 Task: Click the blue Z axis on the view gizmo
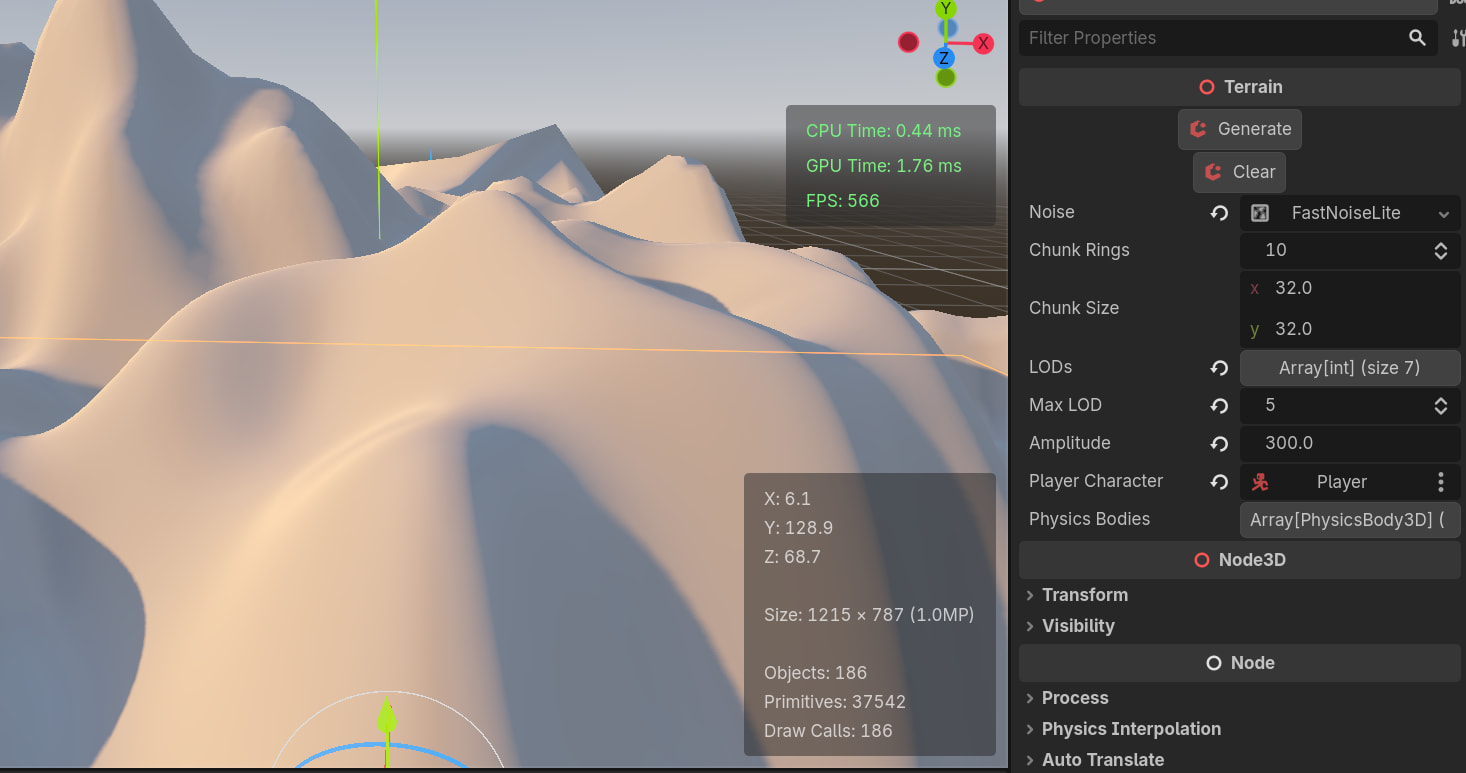tap(944, 58)
